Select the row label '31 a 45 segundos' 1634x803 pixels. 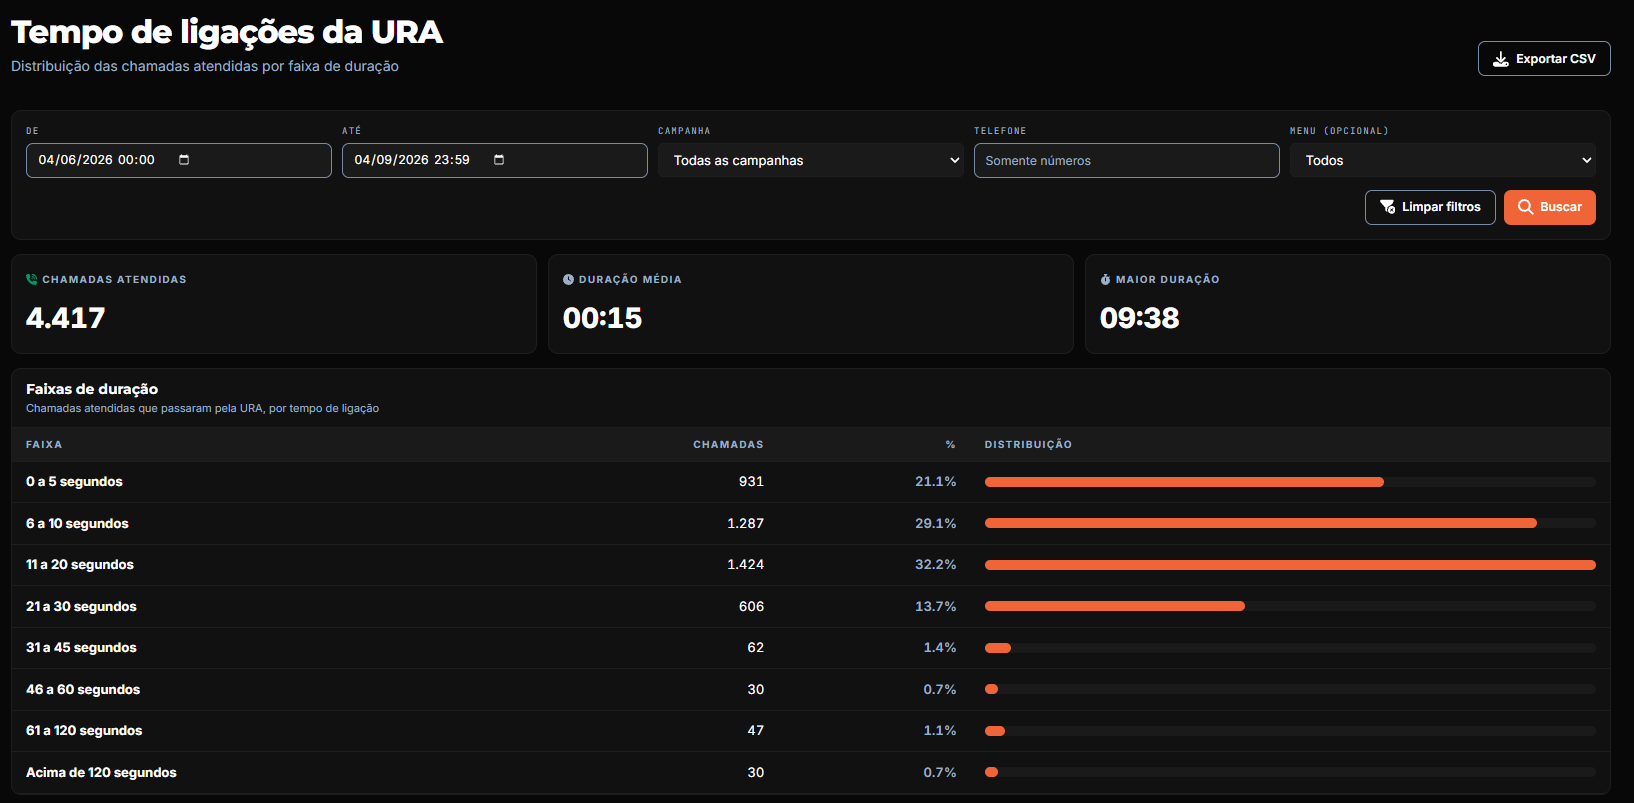point(81,648)
